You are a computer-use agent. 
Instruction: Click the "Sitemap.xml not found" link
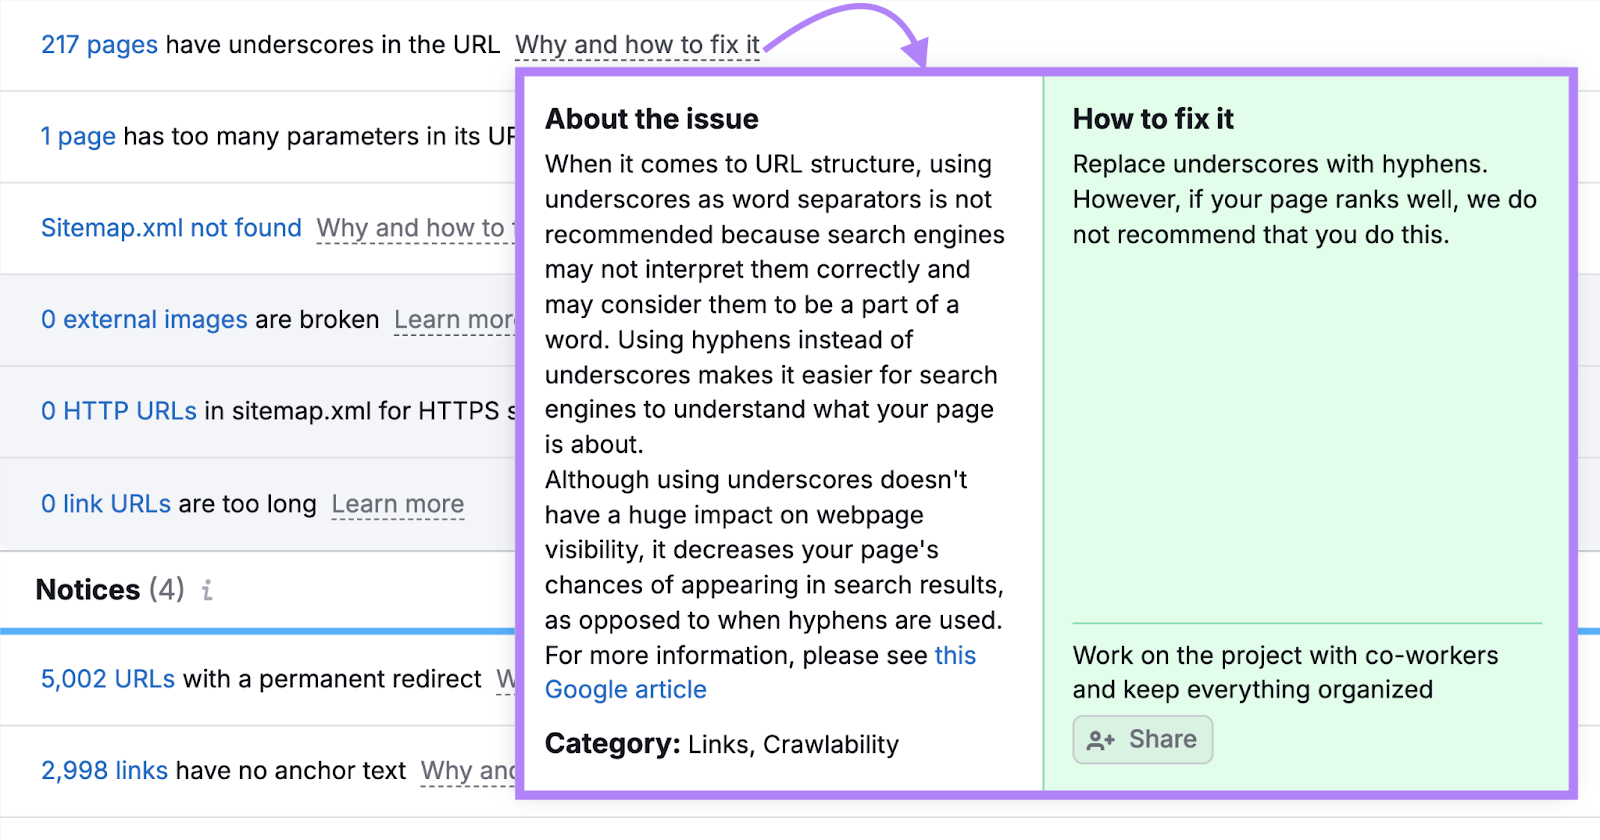[170, 228]
